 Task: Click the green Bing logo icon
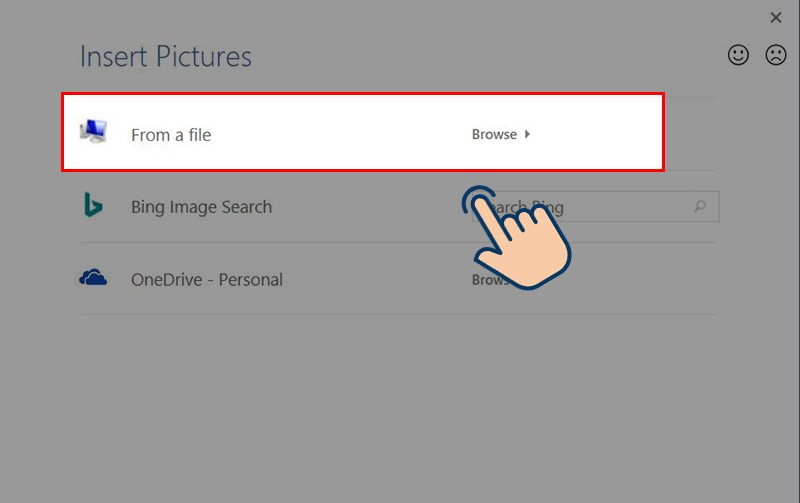click(x=93, y=205)
